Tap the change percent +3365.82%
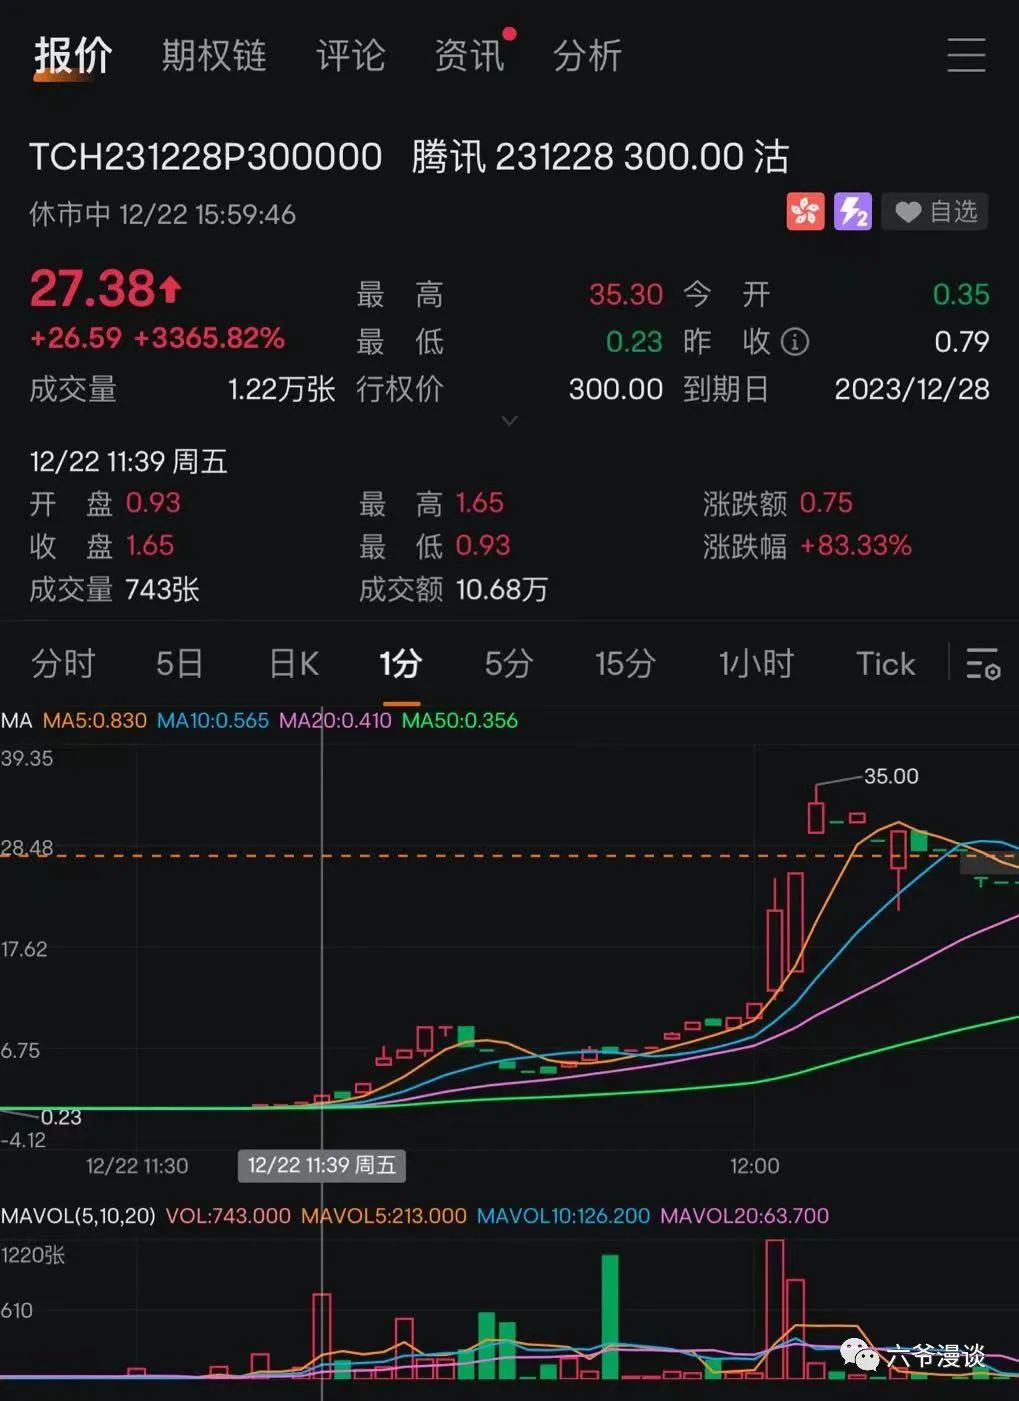The height and width of the screenshot is (1401, 1019). click(209, 338)
